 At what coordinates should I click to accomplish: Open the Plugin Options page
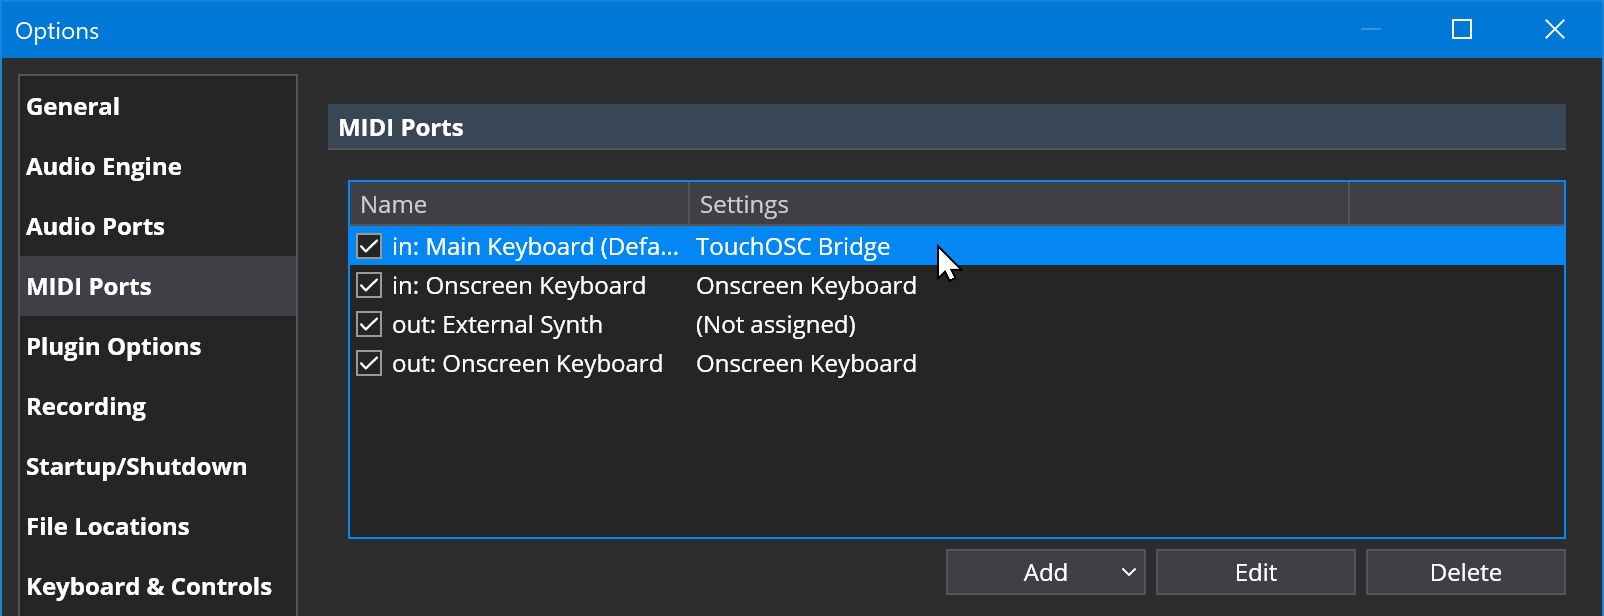[x=114, y=347]
